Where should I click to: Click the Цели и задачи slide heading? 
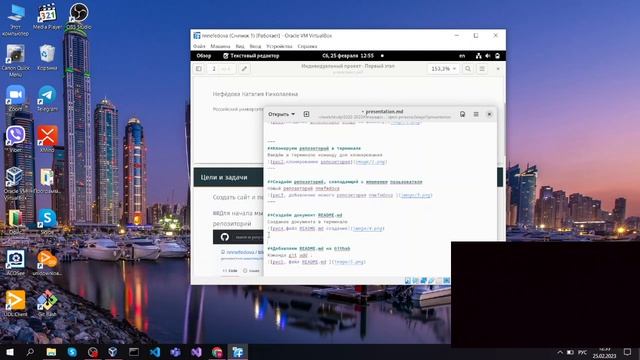pos(224,177)
